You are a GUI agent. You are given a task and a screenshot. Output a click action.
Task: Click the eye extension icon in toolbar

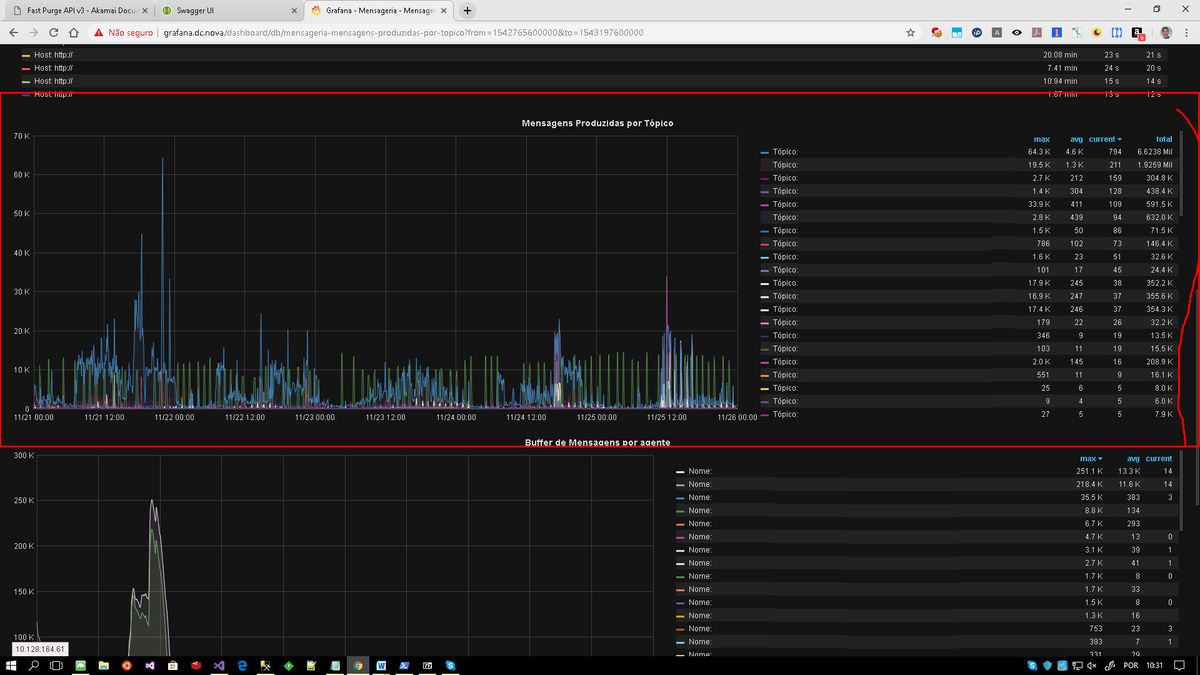(1016, 32)
